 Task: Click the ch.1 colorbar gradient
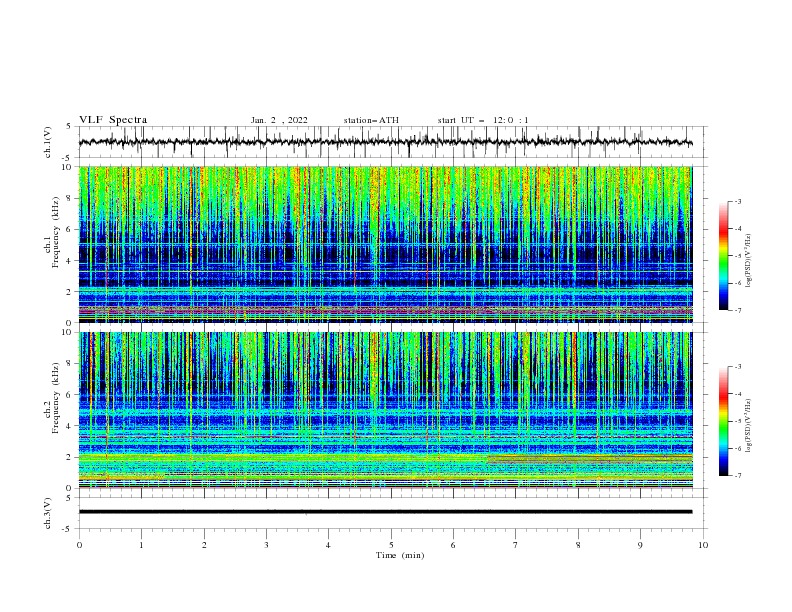pyautogui.click(x=724, y=256)
